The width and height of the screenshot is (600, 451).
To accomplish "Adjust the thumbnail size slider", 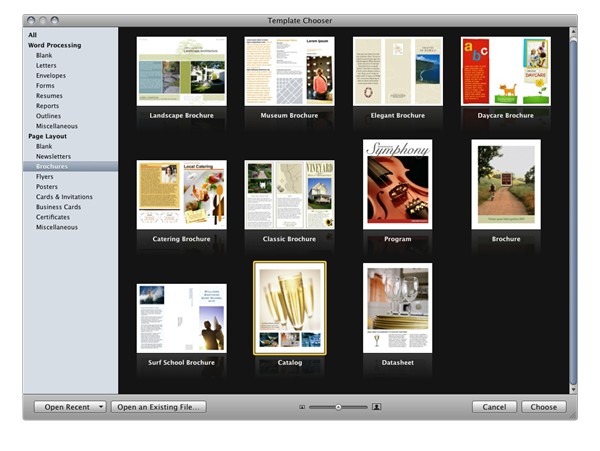I will pyautogui.click(x=338, y=407).
